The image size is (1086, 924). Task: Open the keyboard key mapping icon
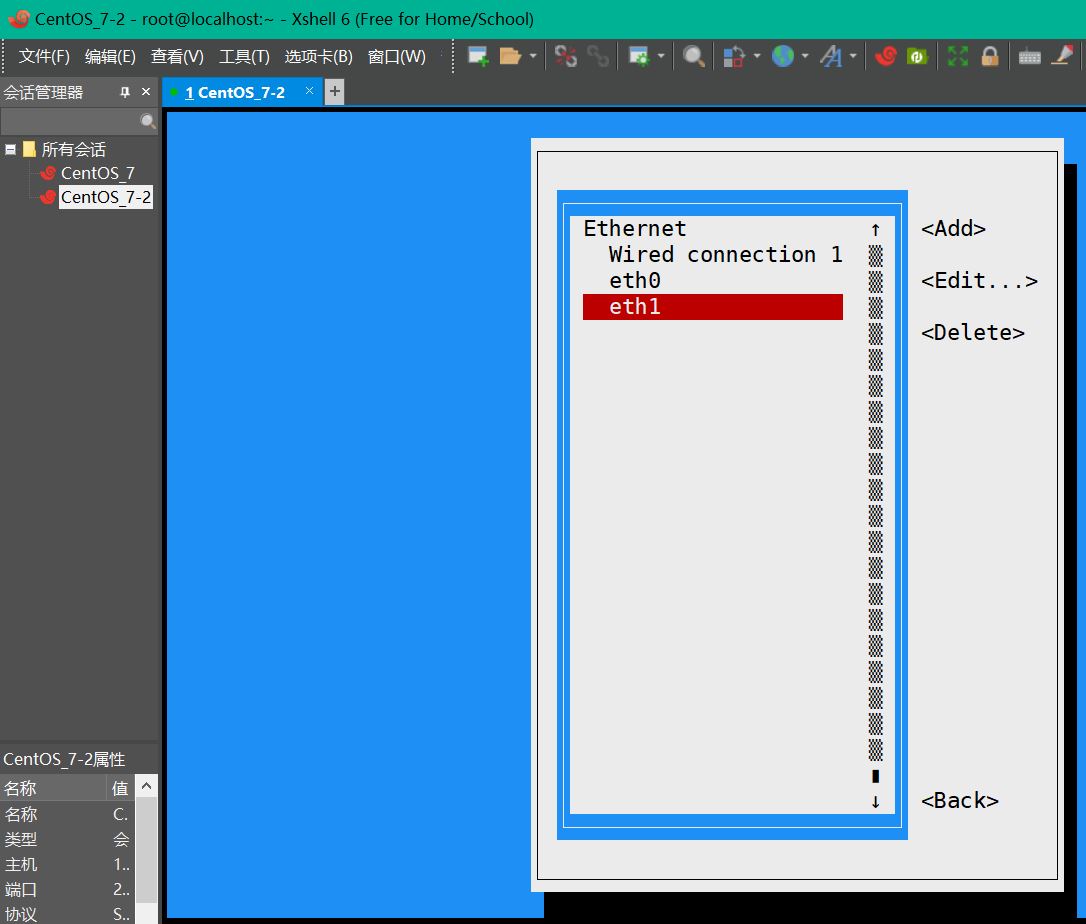pyautogui.click(x=1030, y=57)
